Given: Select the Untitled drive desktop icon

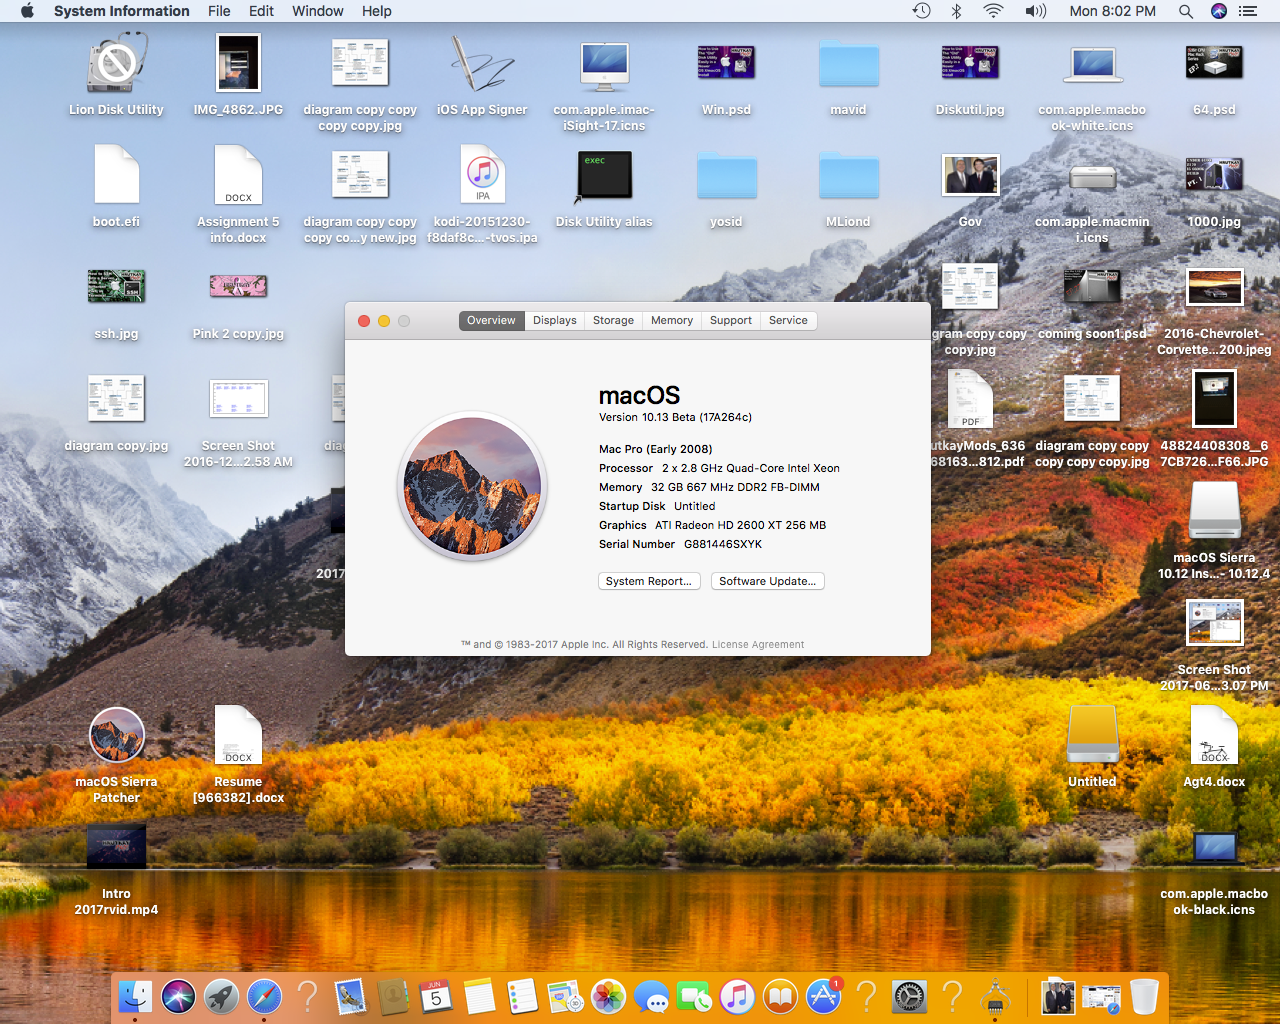Looking at the screenshot, I should [x=1092, y=736].
